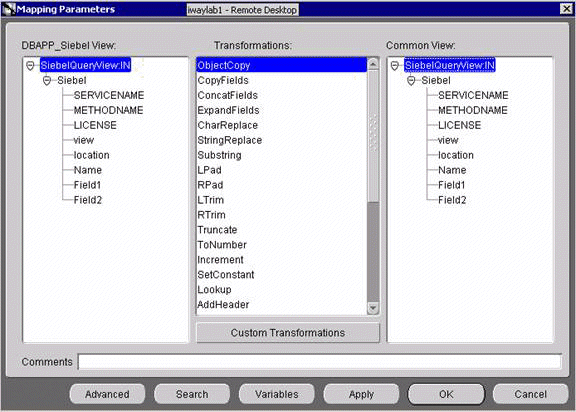Select Name in Common View tree

452,170
